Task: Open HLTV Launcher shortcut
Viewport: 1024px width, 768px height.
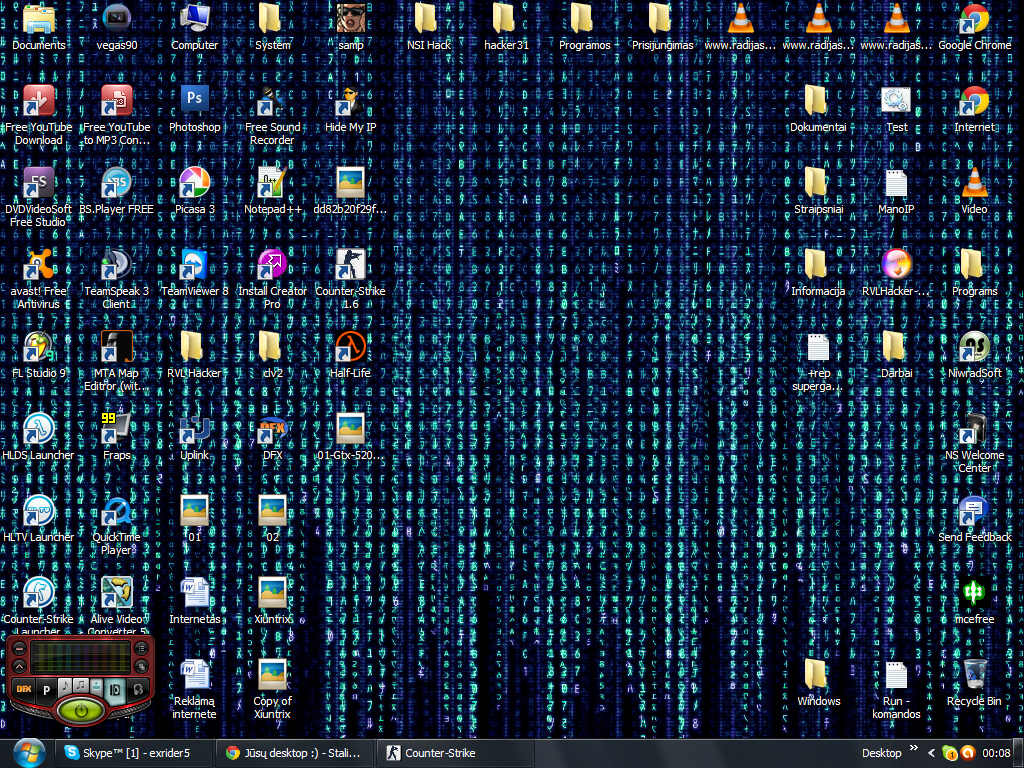Action: point(39,520)
